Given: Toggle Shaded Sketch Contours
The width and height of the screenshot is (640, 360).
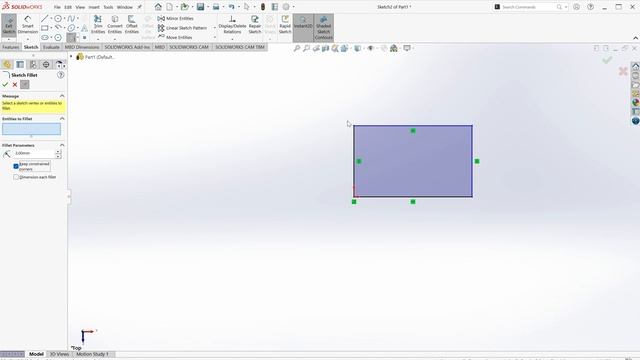Looking at the screenshot, I should (x=323, y=27).
